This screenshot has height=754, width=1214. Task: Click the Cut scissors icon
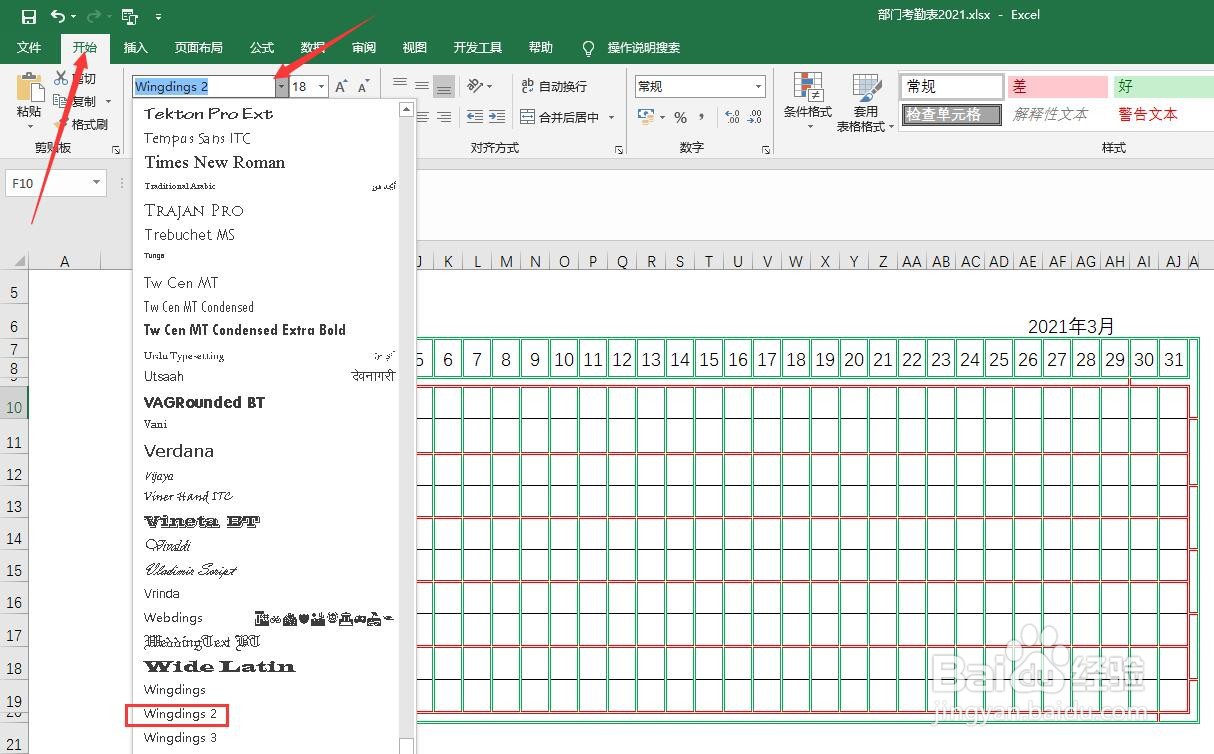[x=62, y=78]
